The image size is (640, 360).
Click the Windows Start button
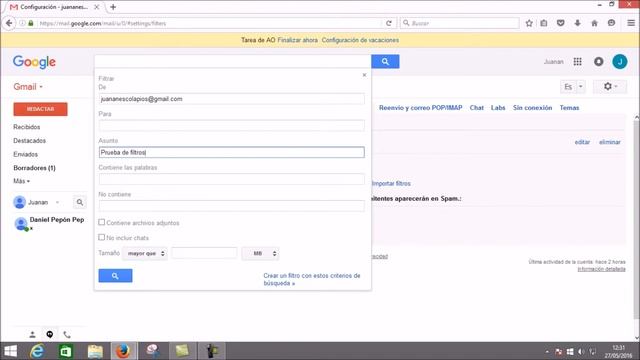[x=11, y=351]
